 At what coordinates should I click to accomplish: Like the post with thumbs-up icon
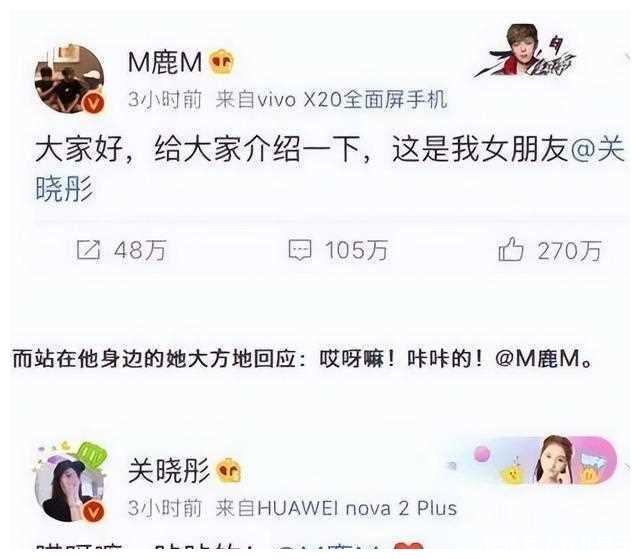point(511,249)
